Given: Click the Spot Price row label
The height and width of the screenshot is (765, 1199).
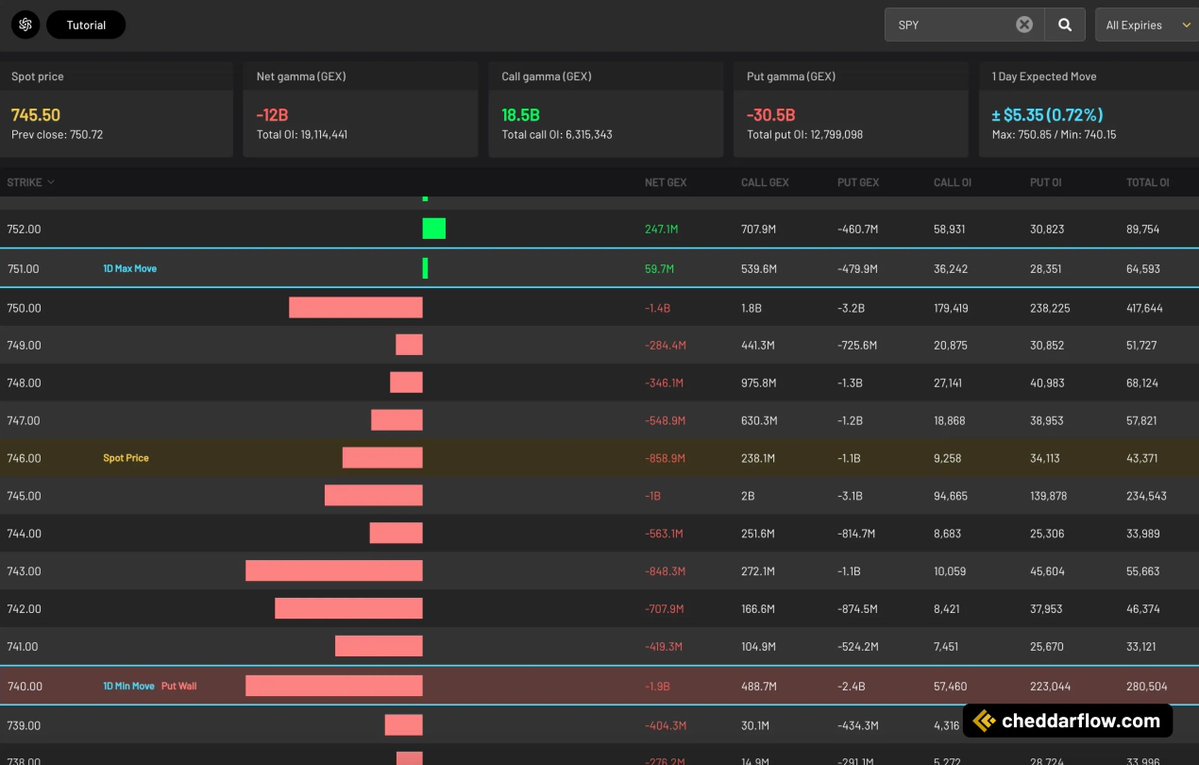Looking at the screenshot, I should click(126, 457).
